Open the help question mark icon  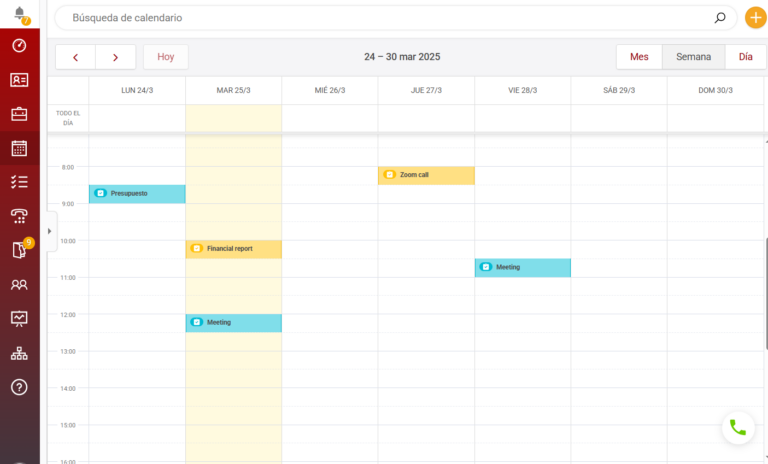[19, 387]
